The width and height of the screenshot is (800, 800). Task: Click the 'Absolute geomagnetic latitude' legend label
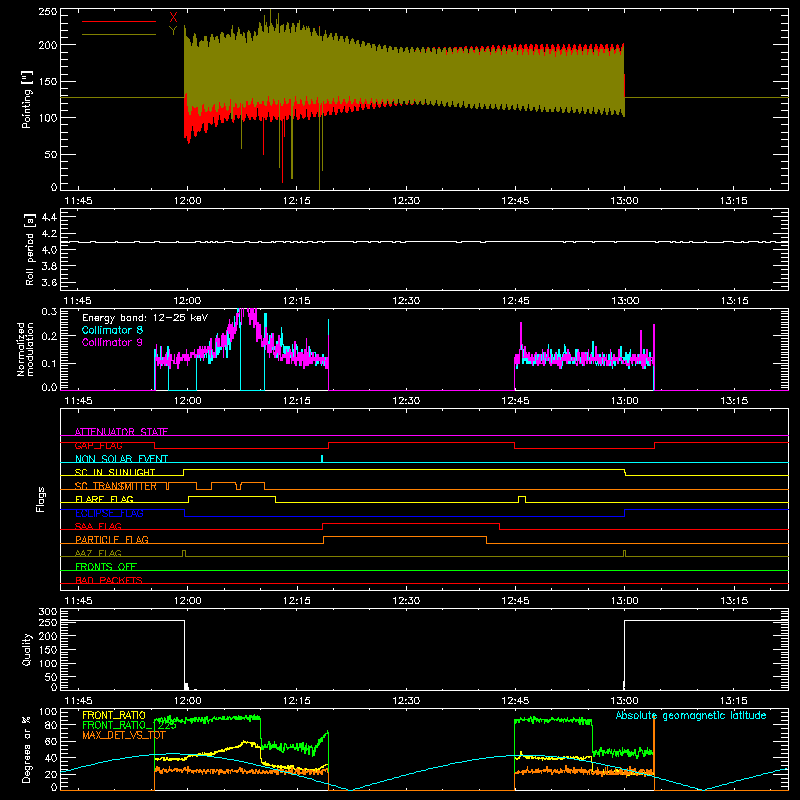tap(691, 715)
